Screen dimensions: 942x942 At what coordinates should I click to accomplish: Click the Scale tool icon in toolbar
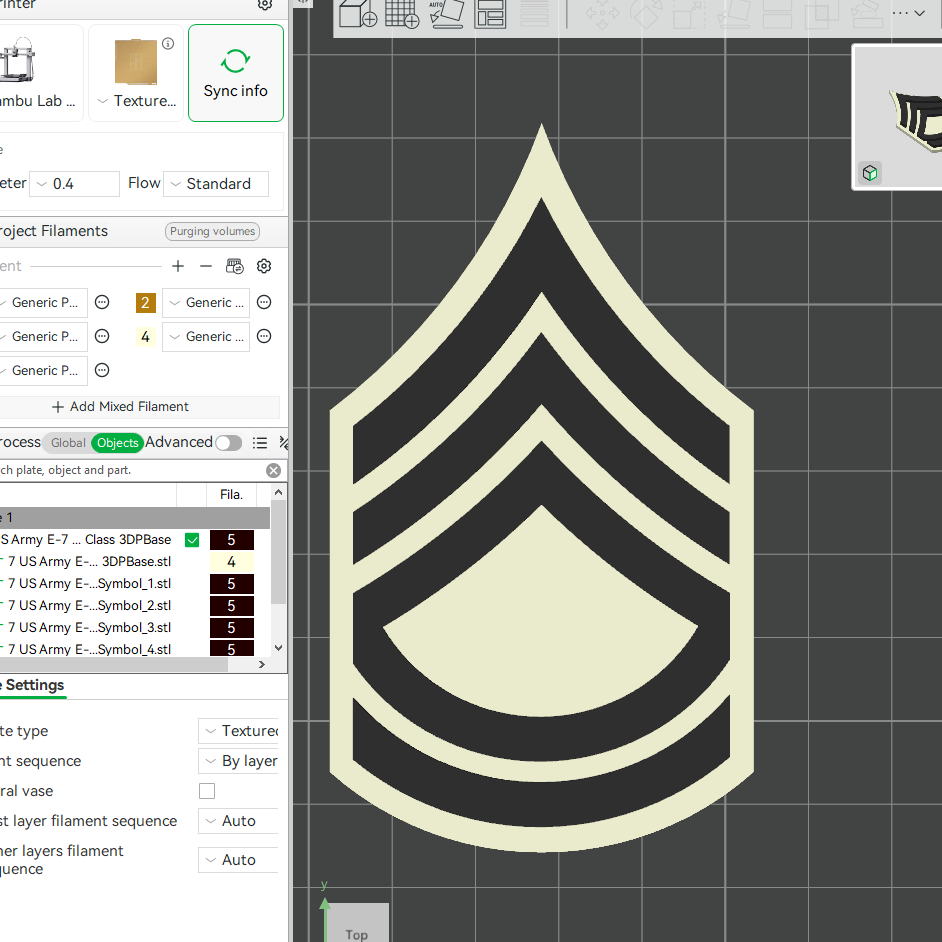690,14
